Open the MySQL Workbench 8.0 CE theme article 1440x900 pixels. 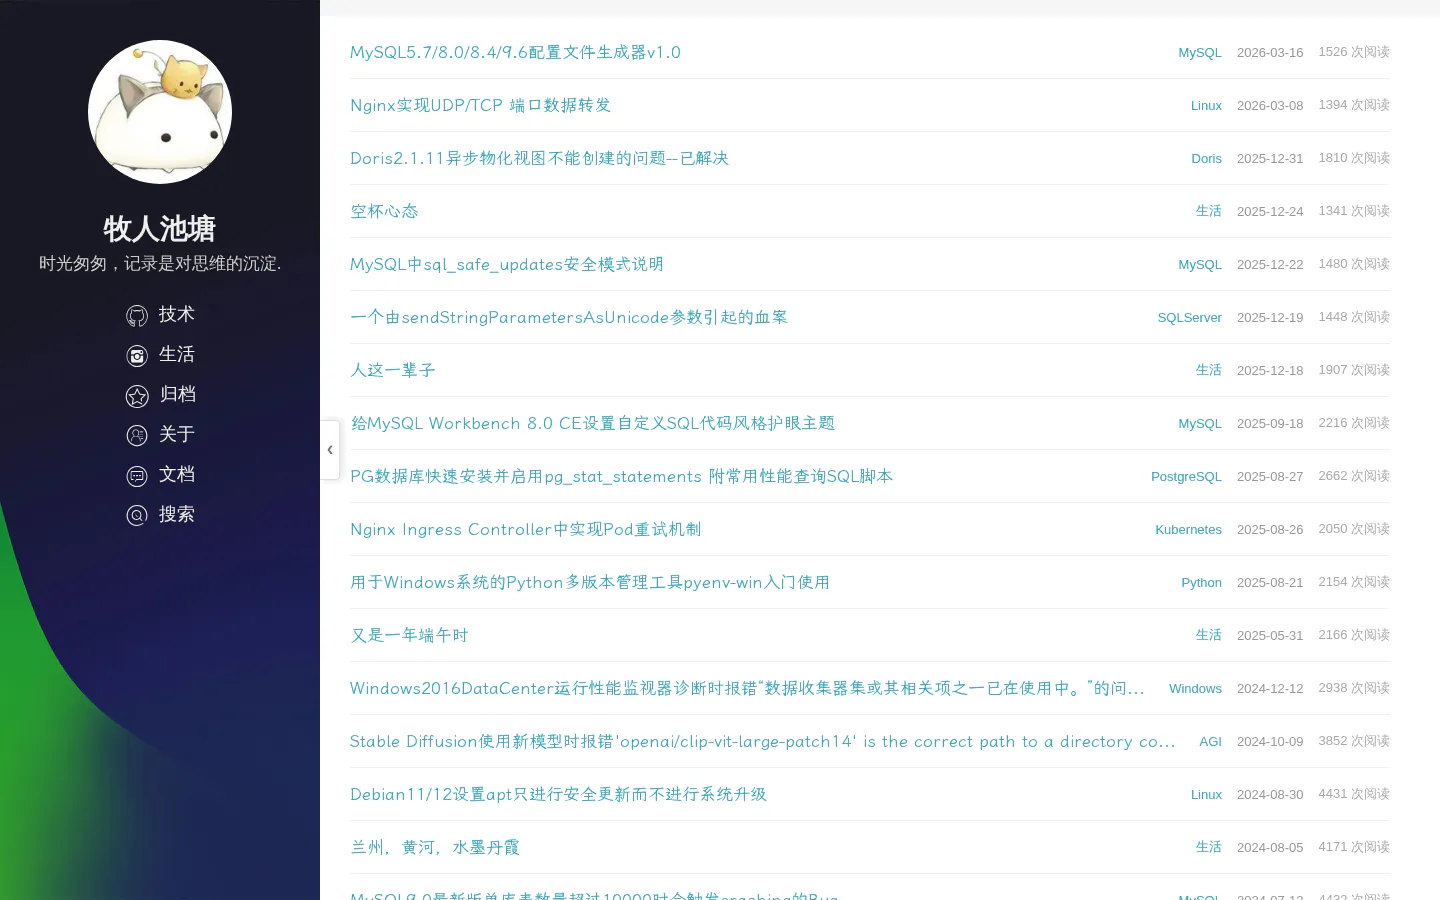point(592,423)
